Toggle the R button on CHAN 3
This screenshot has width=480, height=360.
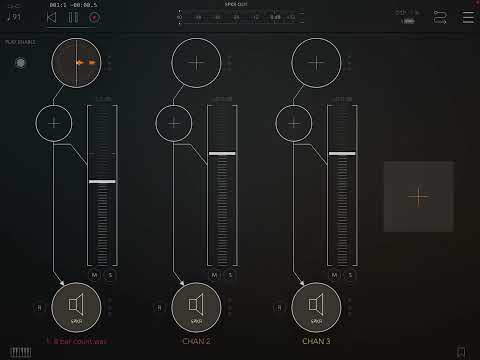(279, 308)
